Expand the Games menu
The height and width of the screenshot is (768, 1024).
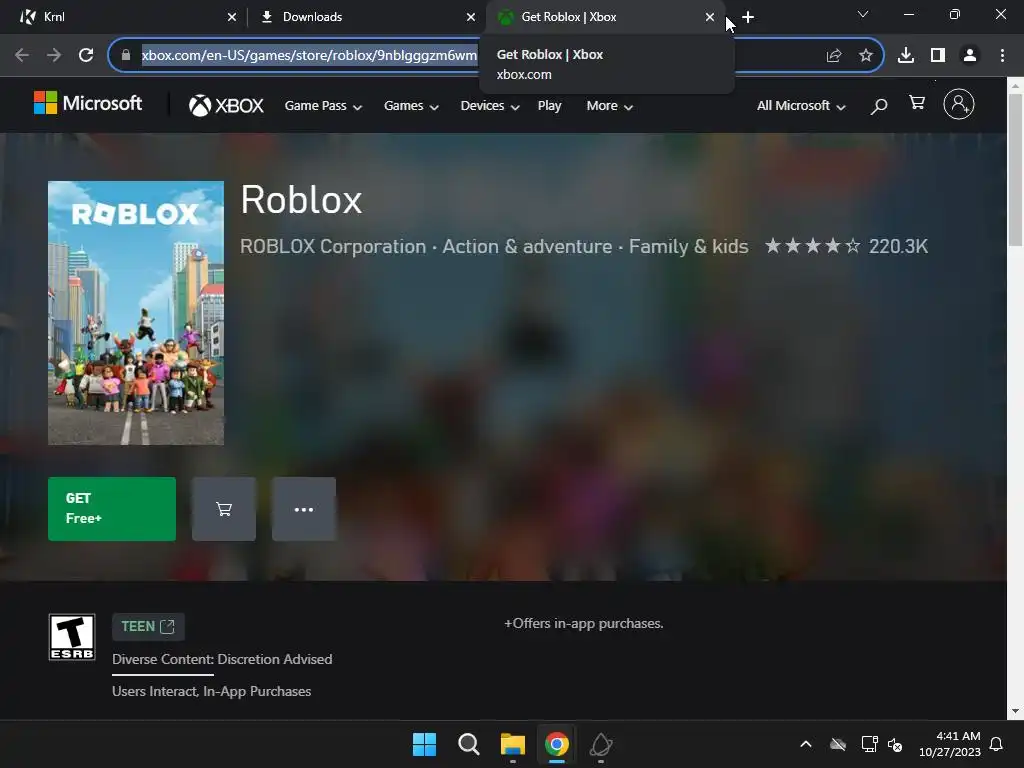(411, 106)
